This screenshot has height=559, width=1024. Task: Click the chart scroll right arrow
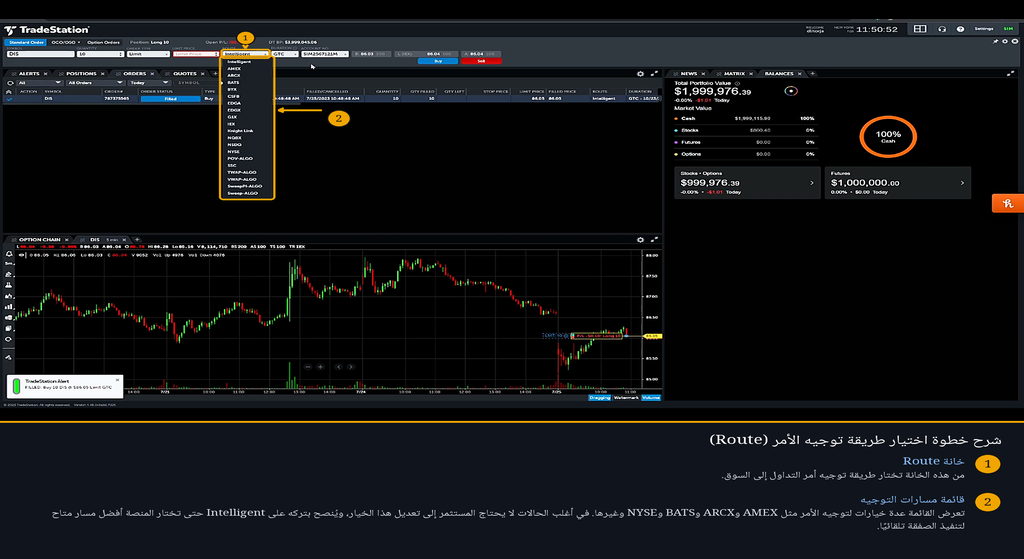[351, 367]
